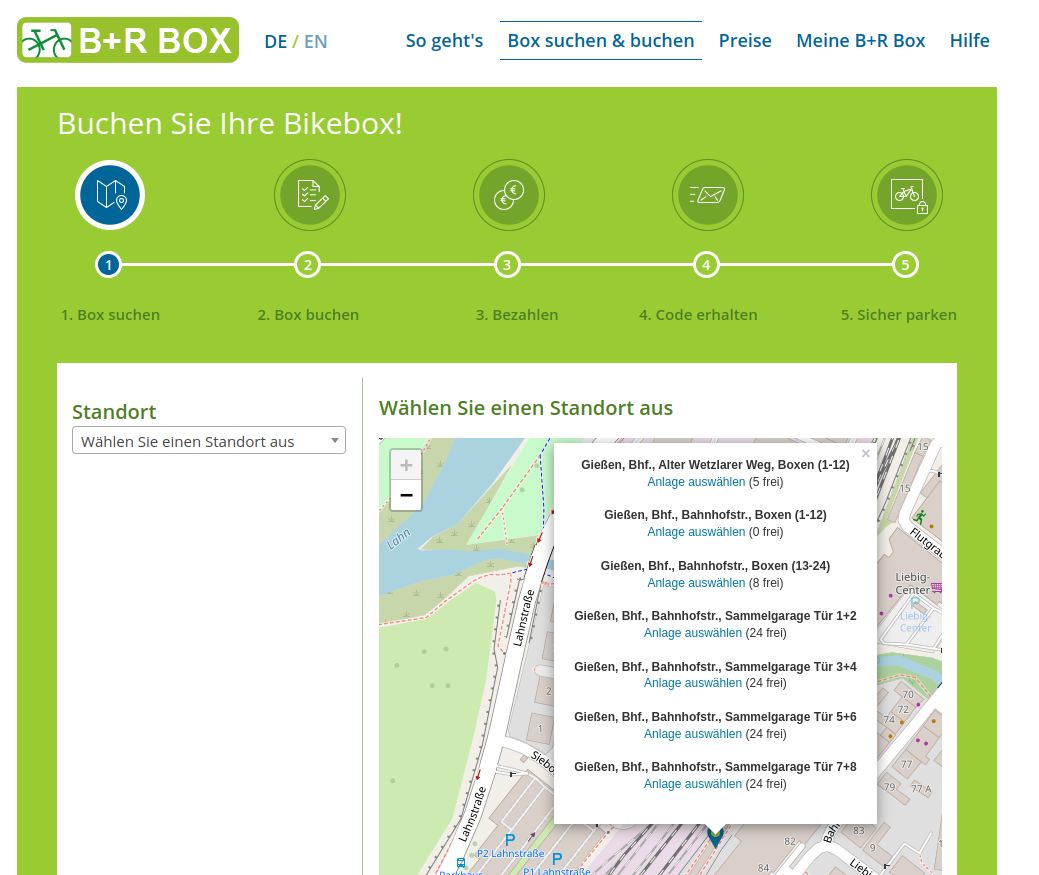Zoom out on the map
Image resolution: width=1039 pixels, height=875 pixels.
click(406, 495)
